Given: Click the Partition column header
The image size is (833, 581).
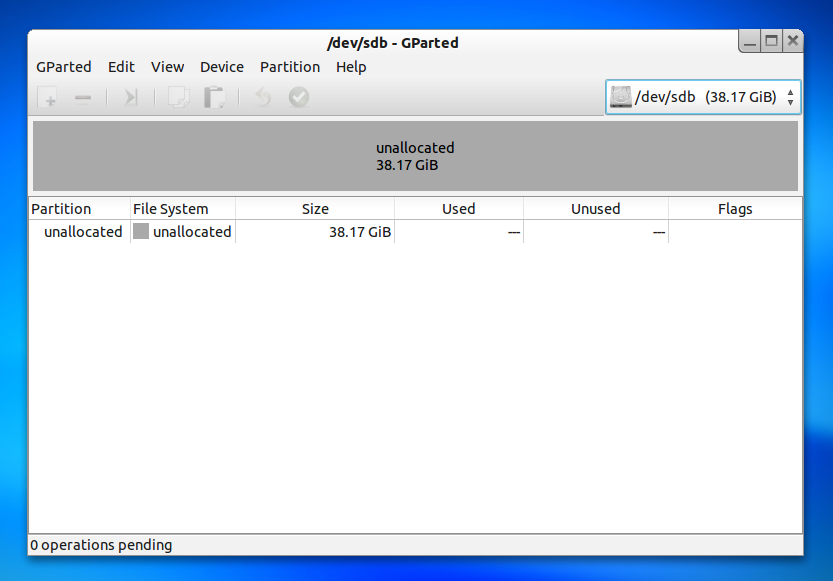Looking at the screenshot, I should tap(79, 209).
